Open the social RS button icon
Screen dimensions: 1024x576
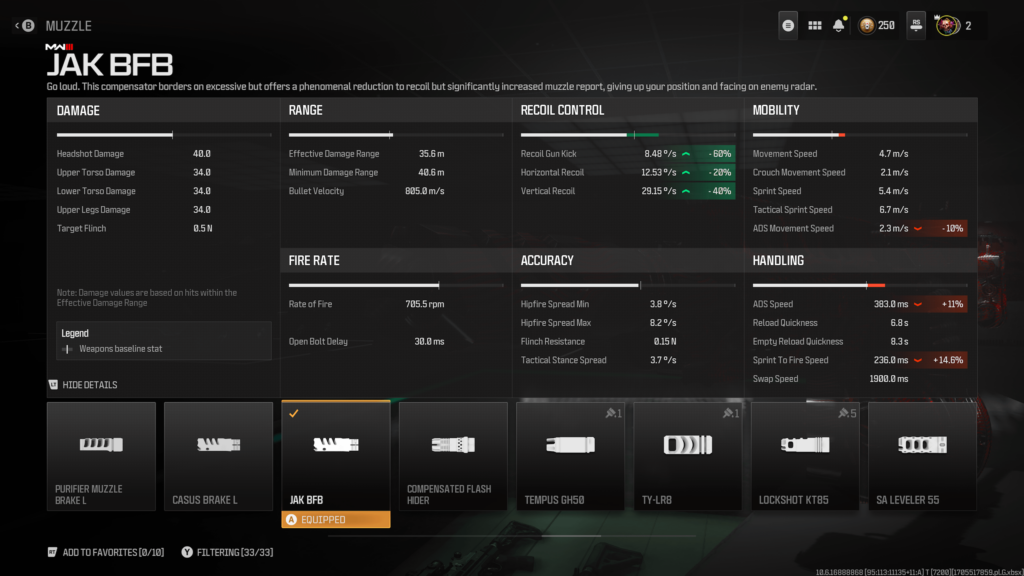(x=916, y=25)
